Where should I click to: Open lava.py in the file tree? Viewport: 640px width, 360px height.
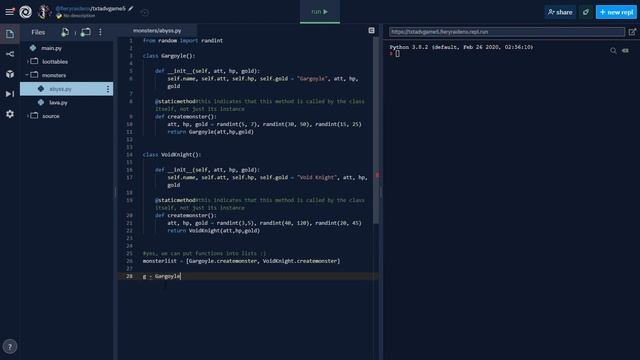[x=58, y=102]
